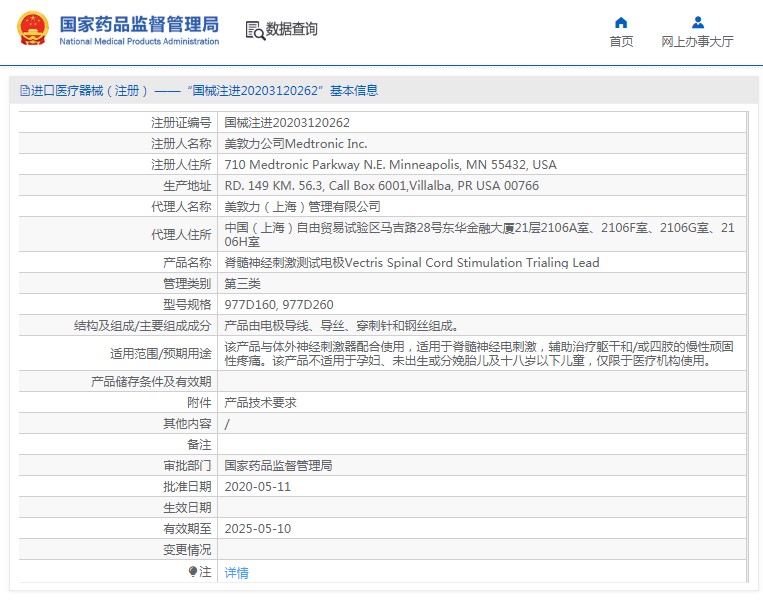The image size is (763, 600).
Task: Click National Medical Products Administration subtitle
Action: tap(139, 41)
